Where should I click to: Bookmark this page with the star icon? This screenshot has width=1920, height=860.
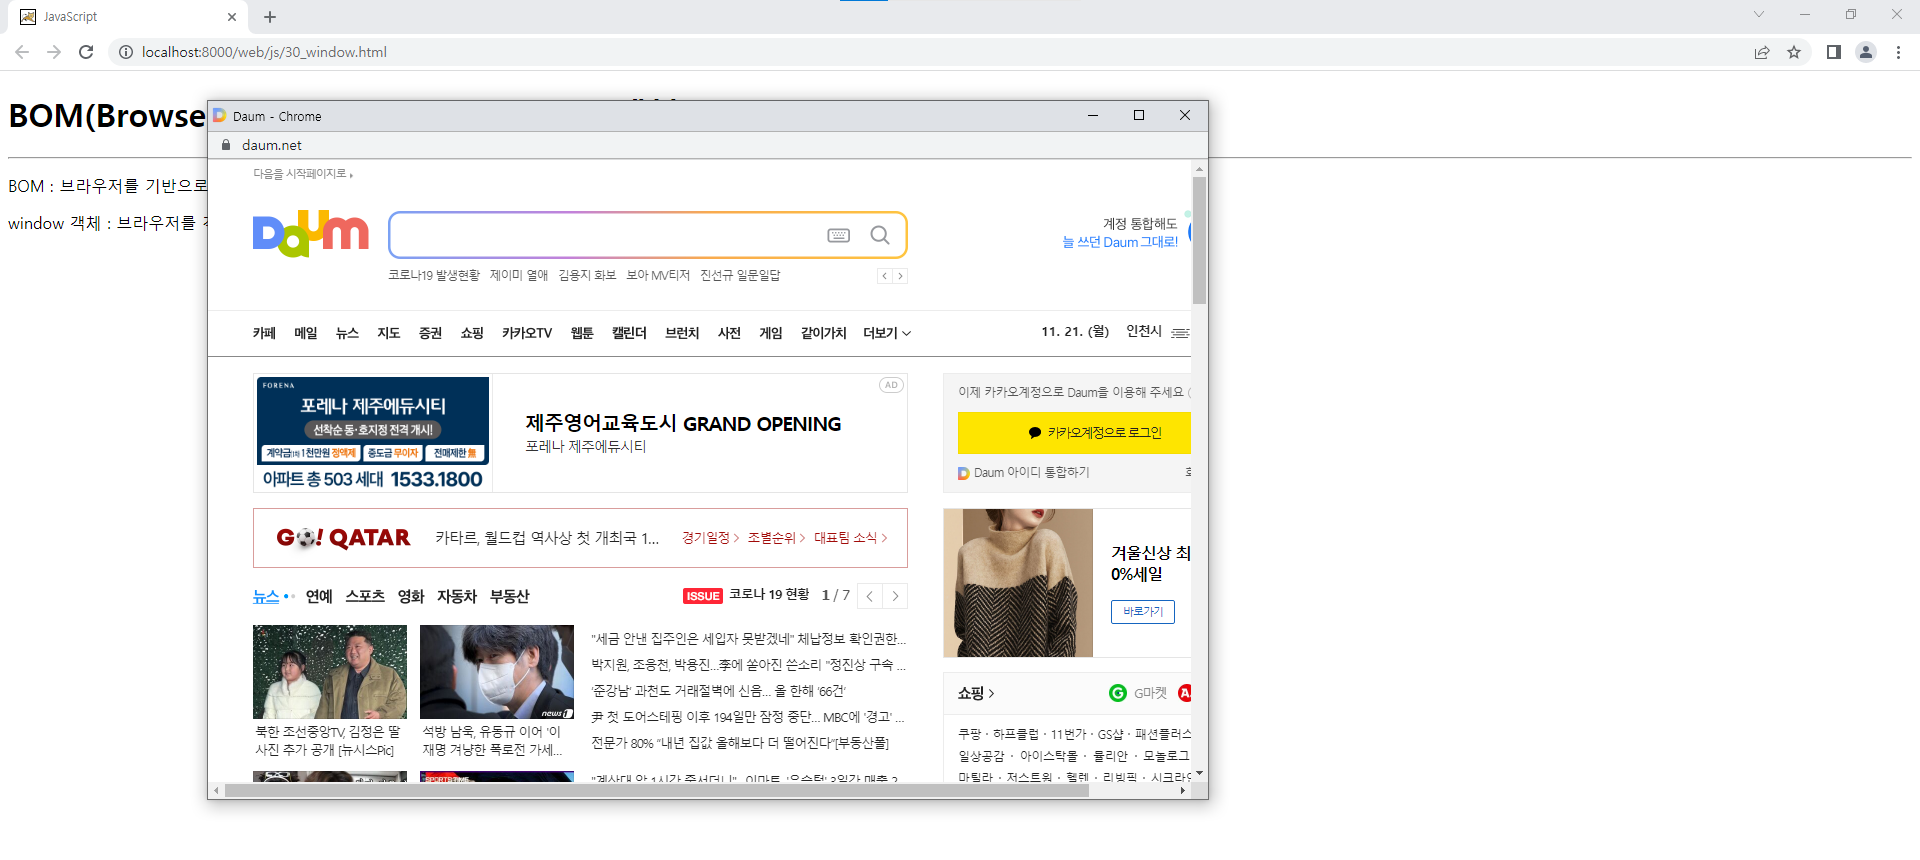coord(1794,52)
